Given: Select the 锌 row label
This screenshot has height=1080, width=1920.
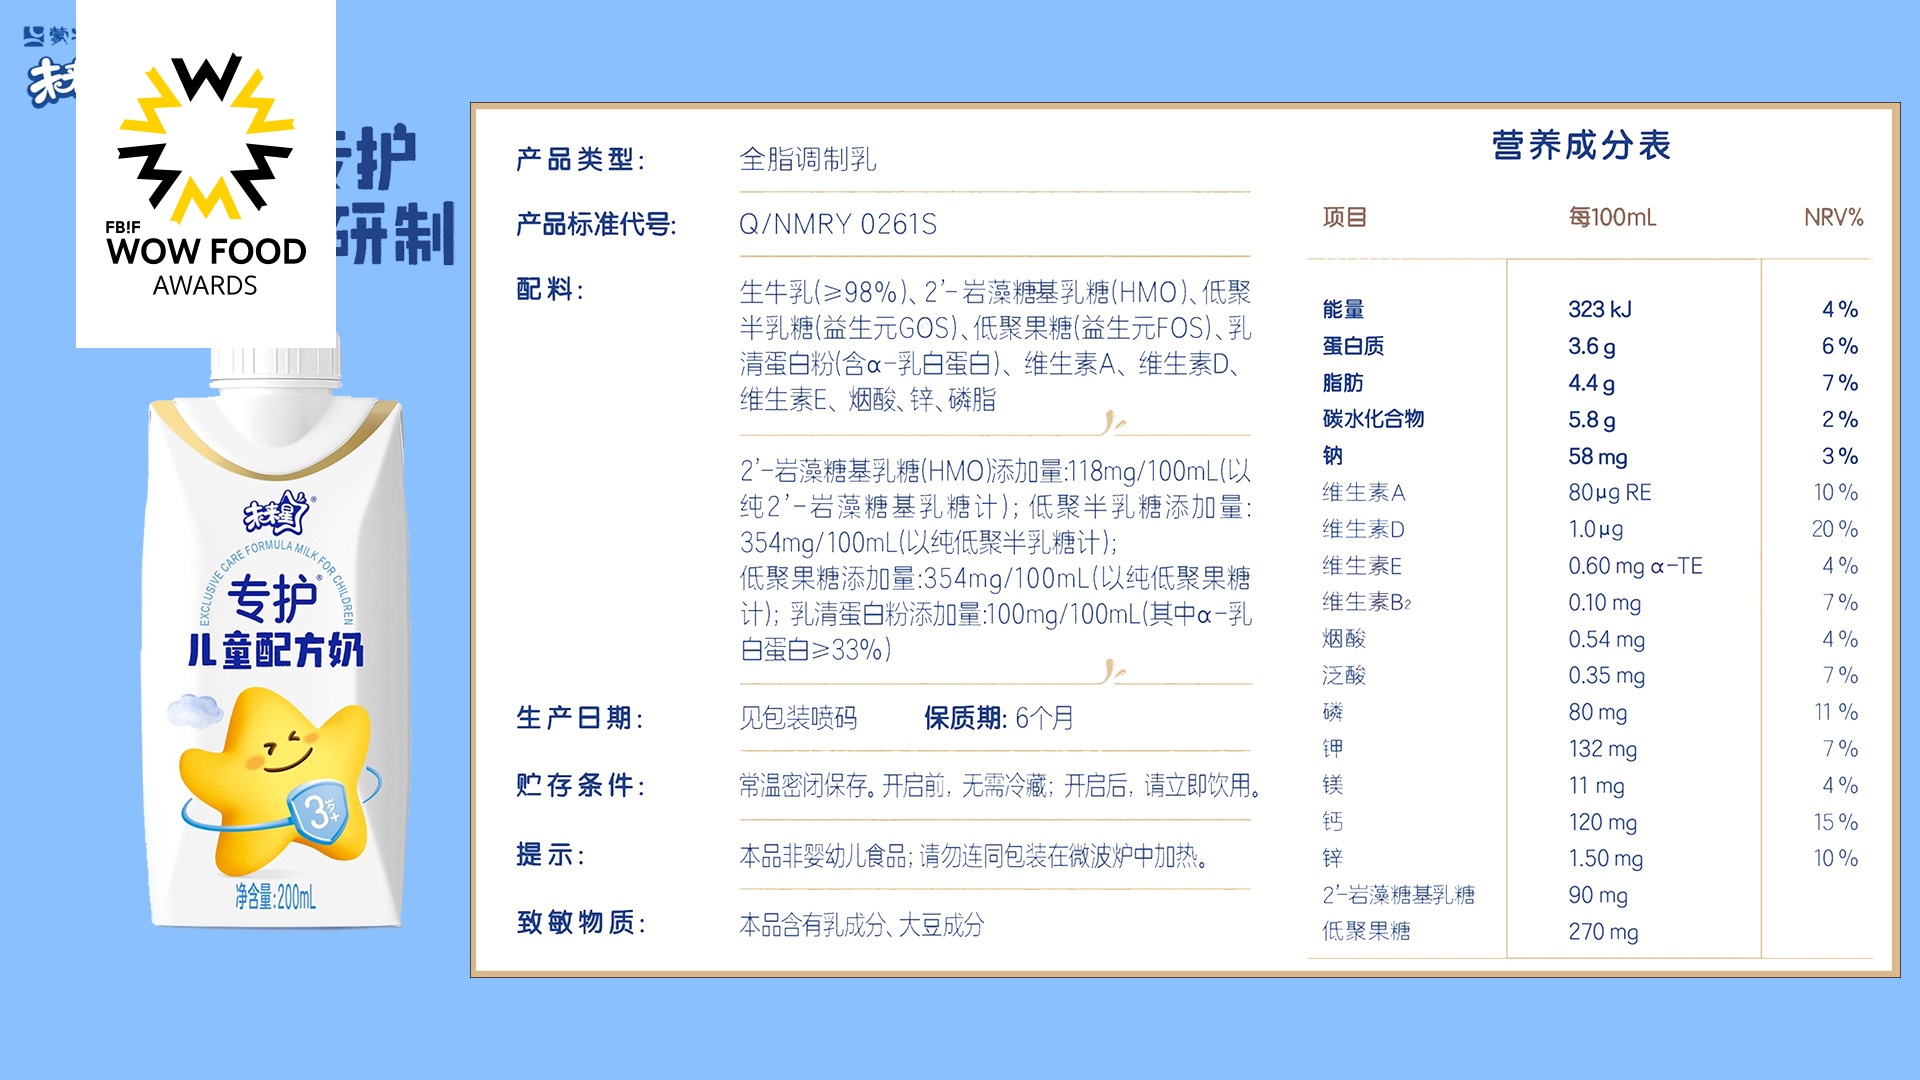Looking at the screenshot, I should 1333,858.
